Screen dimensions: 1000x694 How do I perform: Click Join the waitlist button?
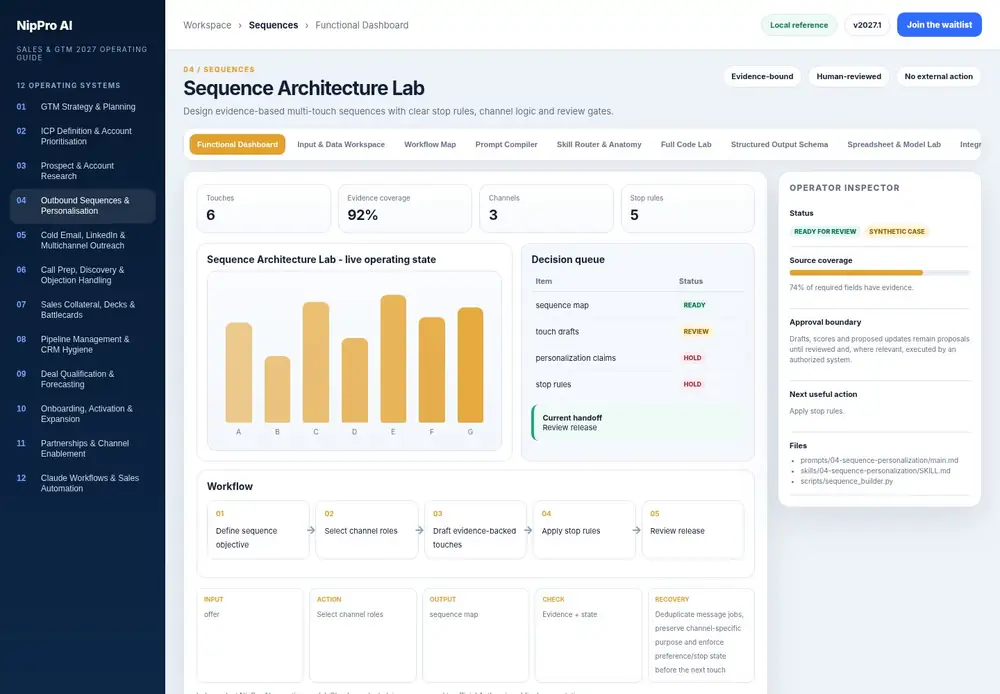tap(939, 25)
